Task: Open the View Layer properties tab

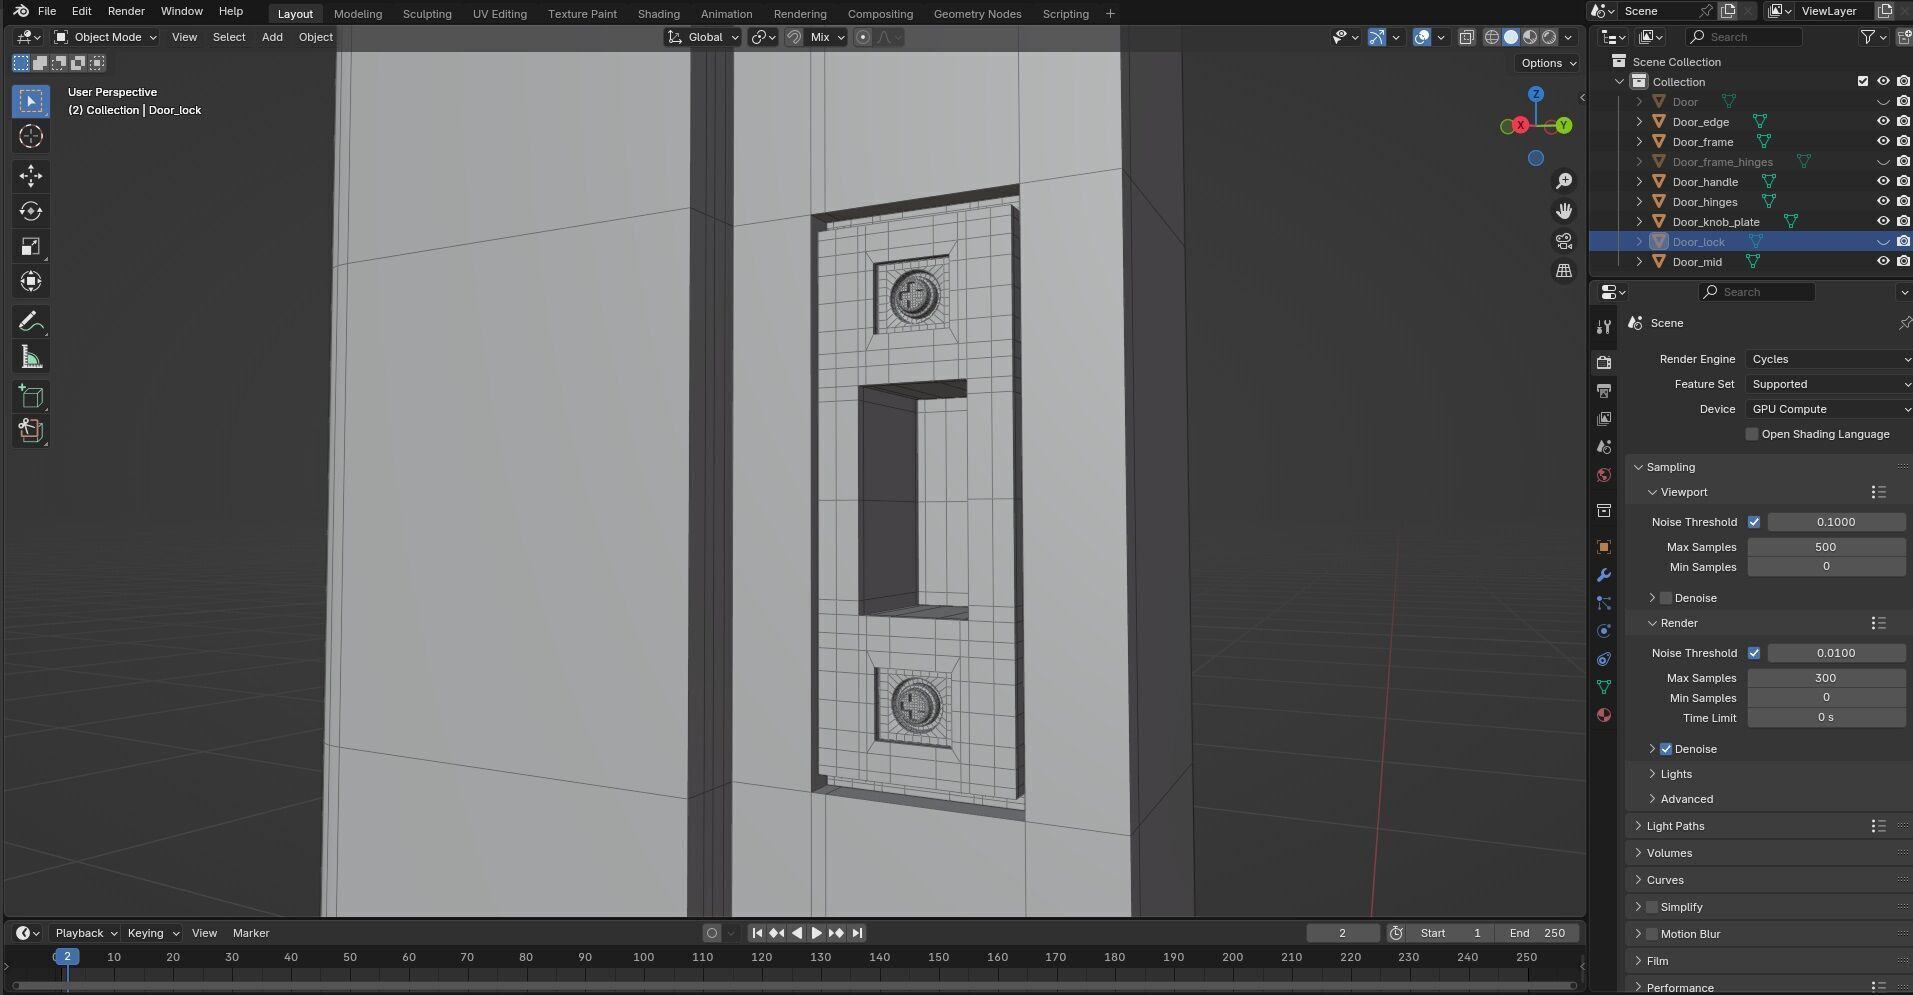Action: point(1604,418)
